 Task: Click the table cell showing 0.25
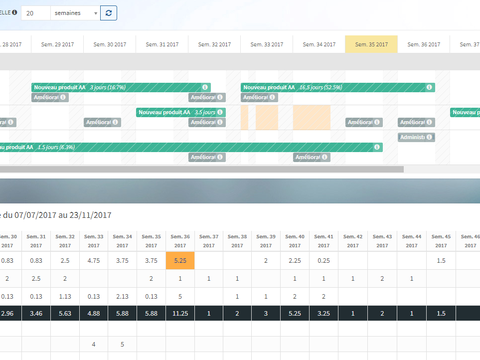[324, 261]
